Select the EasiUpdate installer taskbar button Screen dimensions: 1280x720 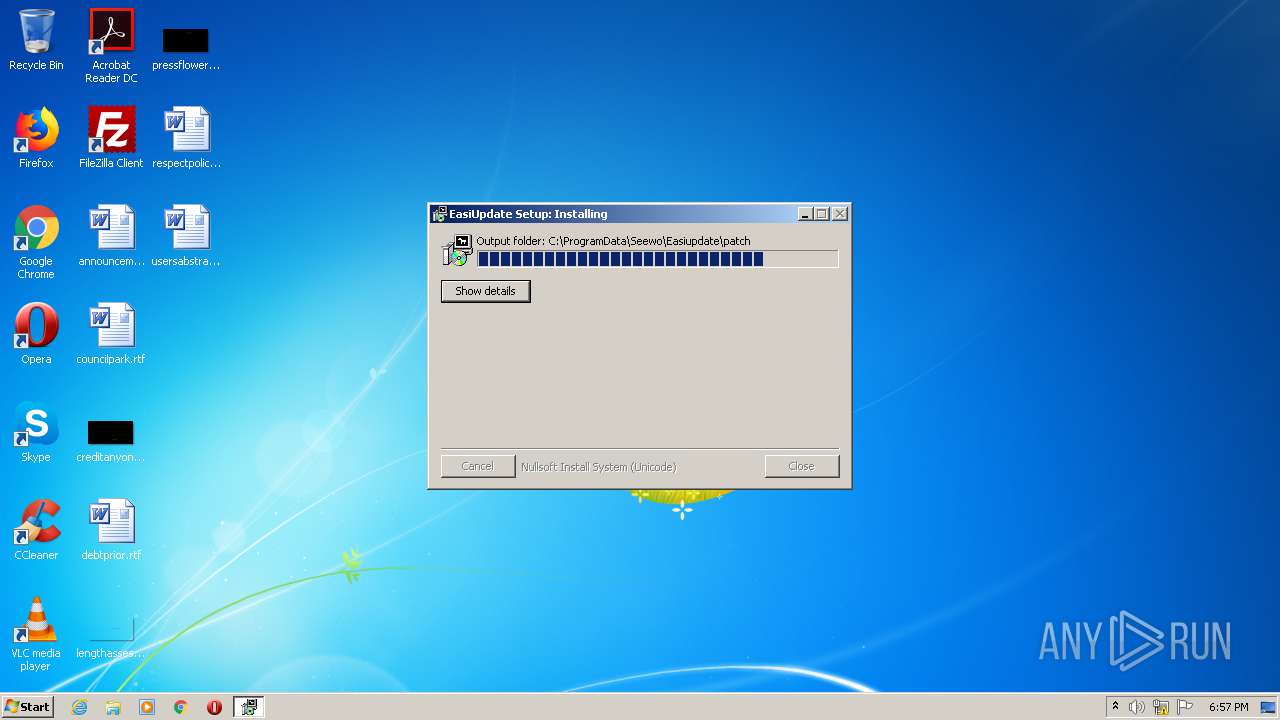[249, 707]
